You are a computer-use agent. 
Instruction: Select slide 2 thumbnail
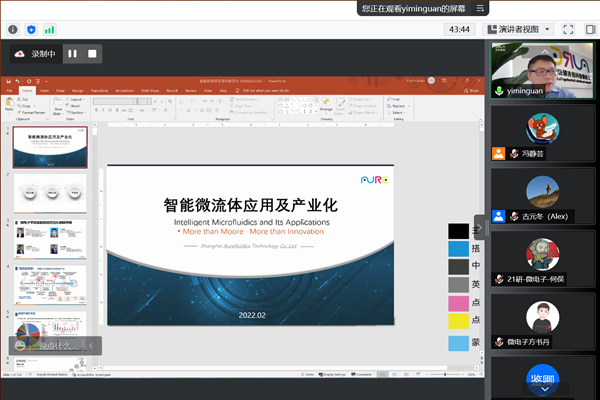tap(50, 190)
